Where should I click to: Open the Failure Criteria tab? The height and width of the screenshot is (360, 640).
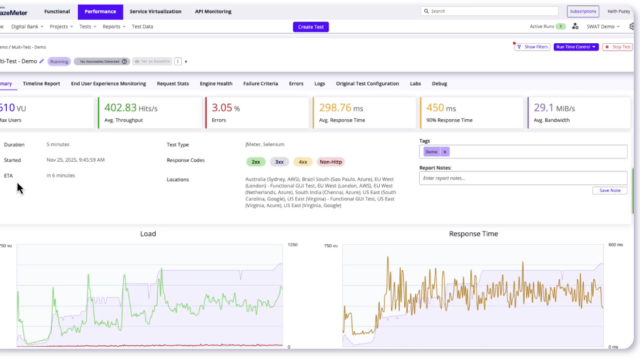(260, 84)
